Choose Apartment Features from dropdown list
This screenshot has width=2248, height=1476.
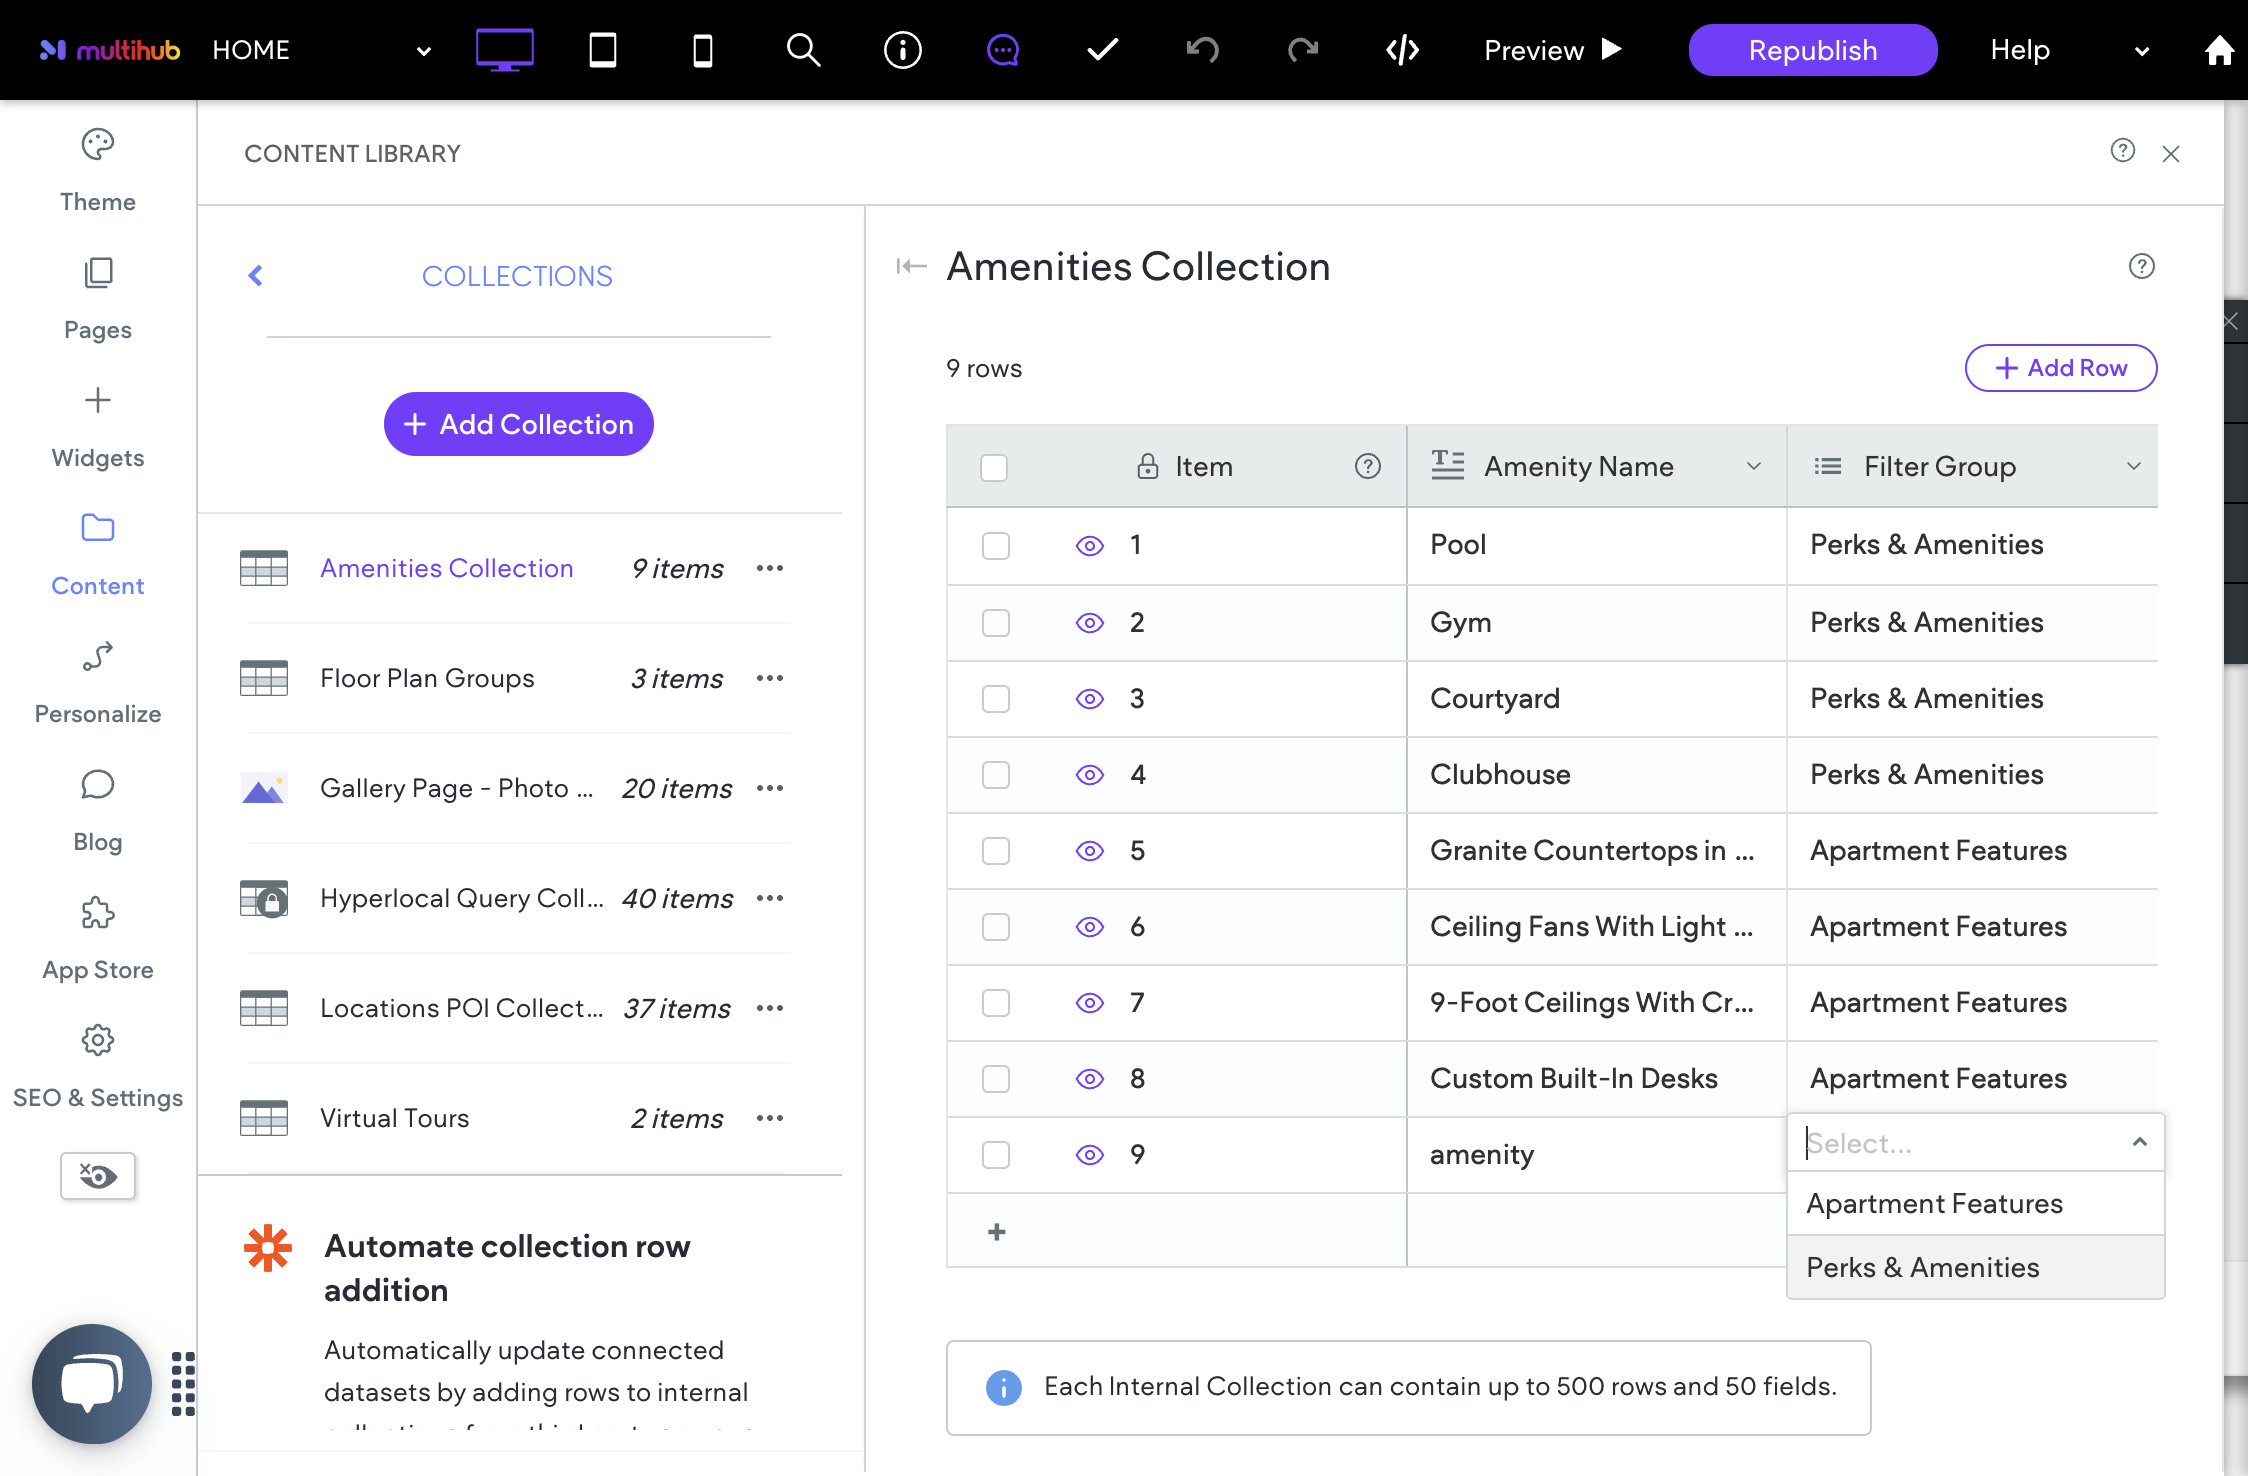[x=1975, y=1203]
